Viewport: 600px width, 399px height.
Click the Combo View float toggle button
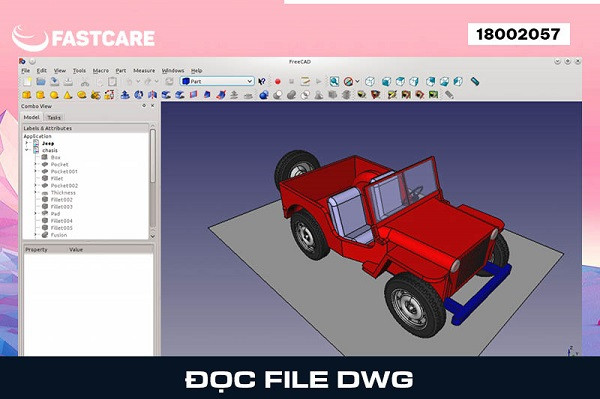(144, 106)
